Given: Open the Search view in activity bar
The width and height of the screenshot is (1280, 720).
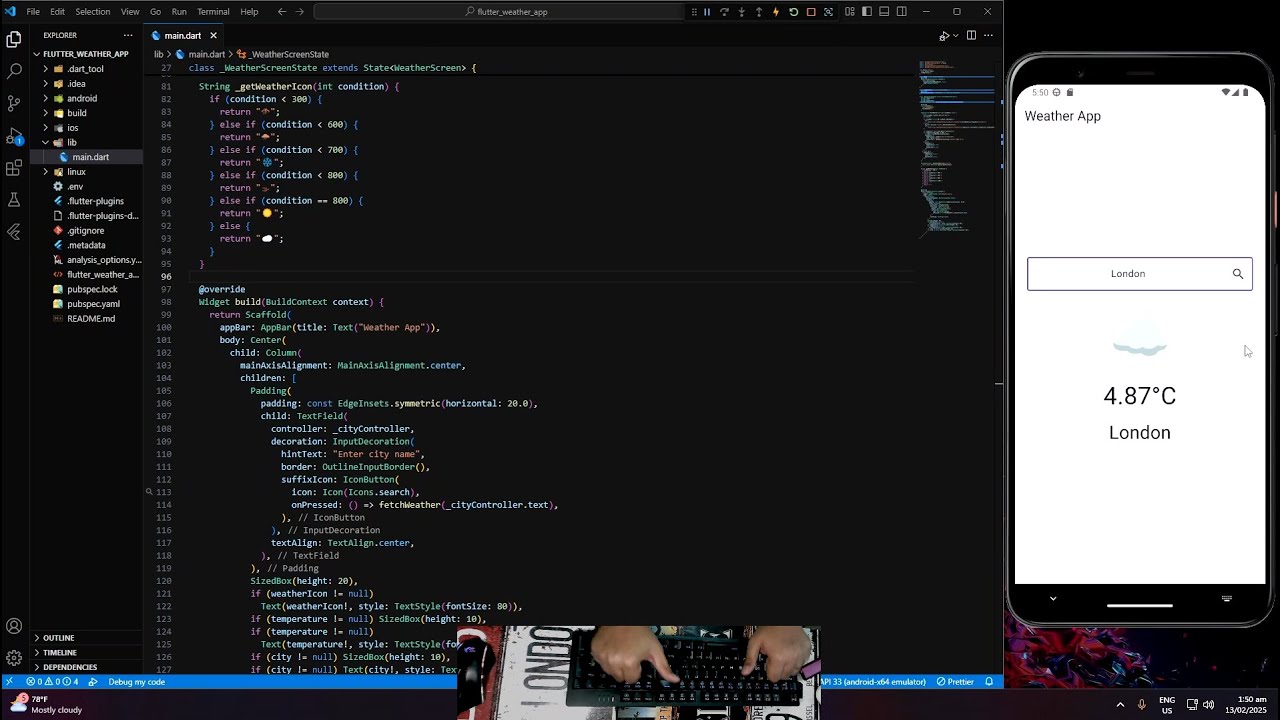Looking at the screenshot, I should tap(14, 72).
